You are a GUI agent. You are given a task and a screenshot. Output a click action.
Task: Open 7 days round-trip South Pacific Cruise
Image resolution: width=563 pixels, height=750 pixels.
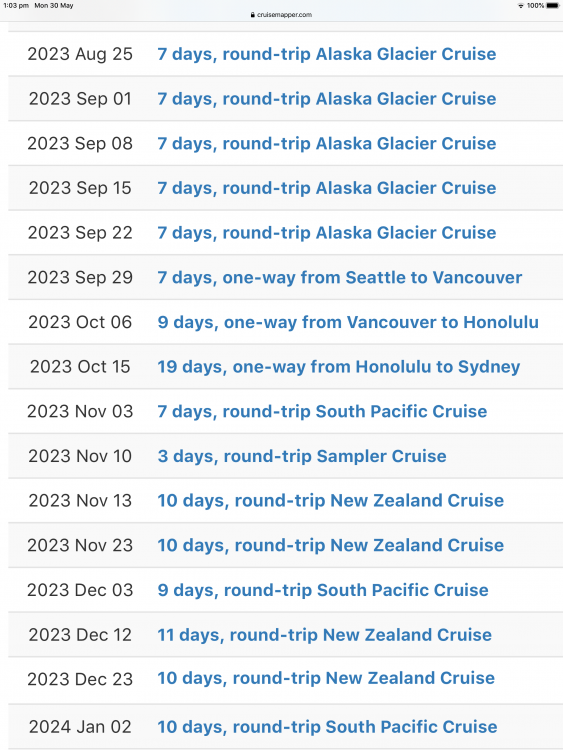coord(322,411)
